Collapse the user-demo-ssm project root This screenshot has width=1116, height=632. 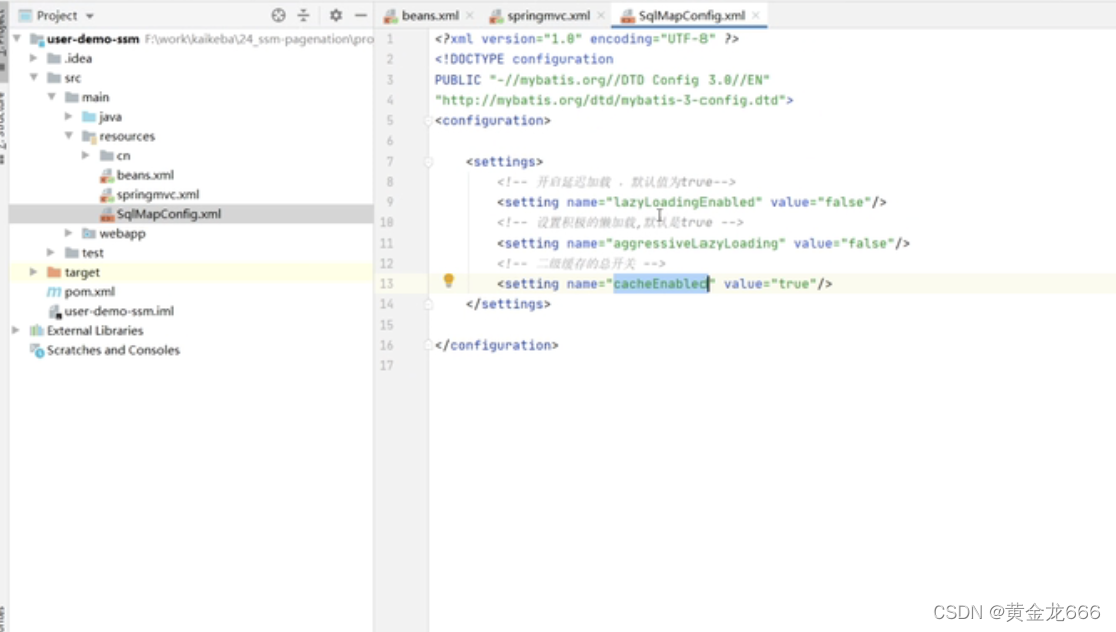(x=16, y=38)
